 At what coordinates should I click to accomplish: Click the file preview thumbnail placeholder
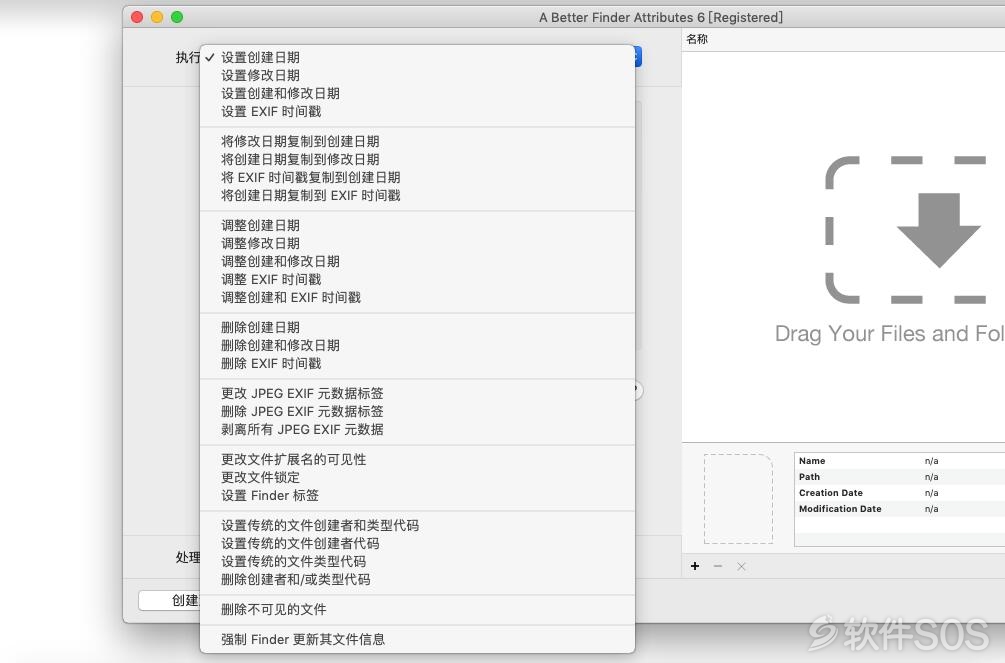(738, 499)
